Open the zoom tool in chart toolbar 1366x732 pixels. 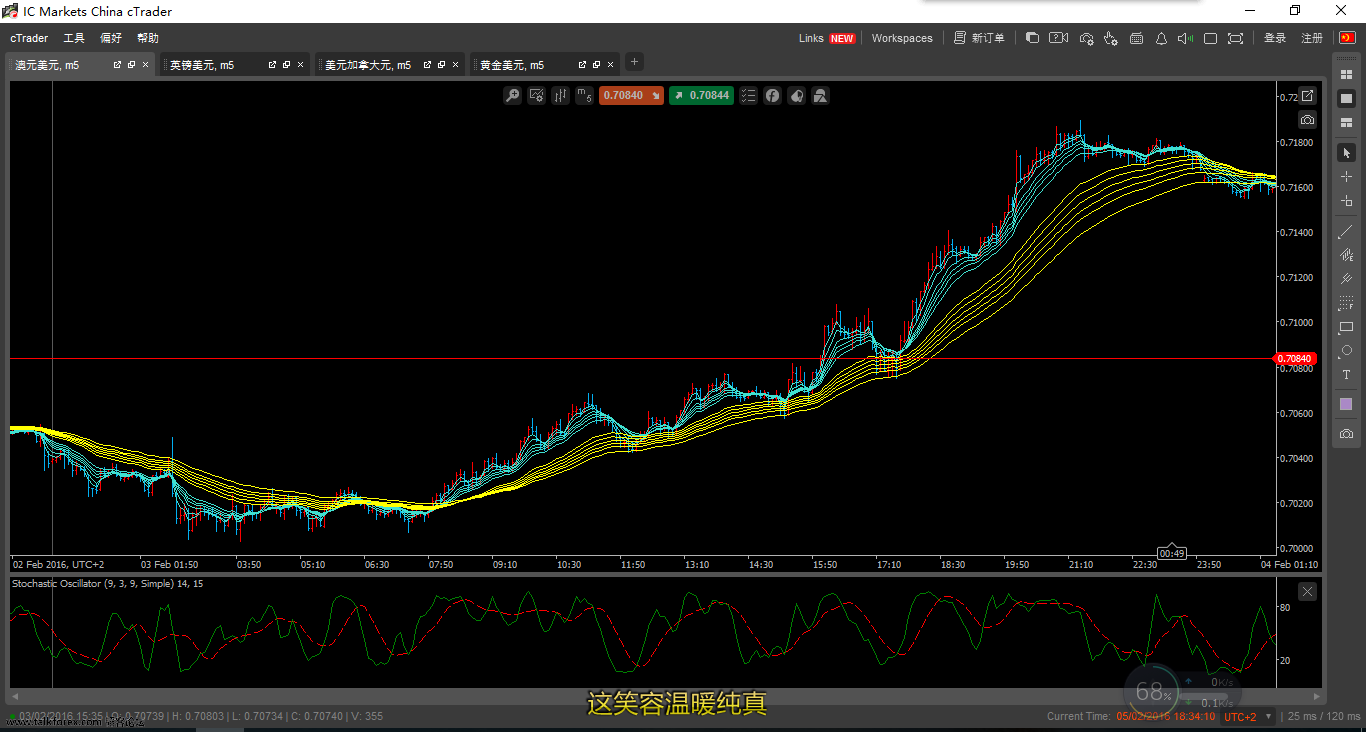click(512, 96)
